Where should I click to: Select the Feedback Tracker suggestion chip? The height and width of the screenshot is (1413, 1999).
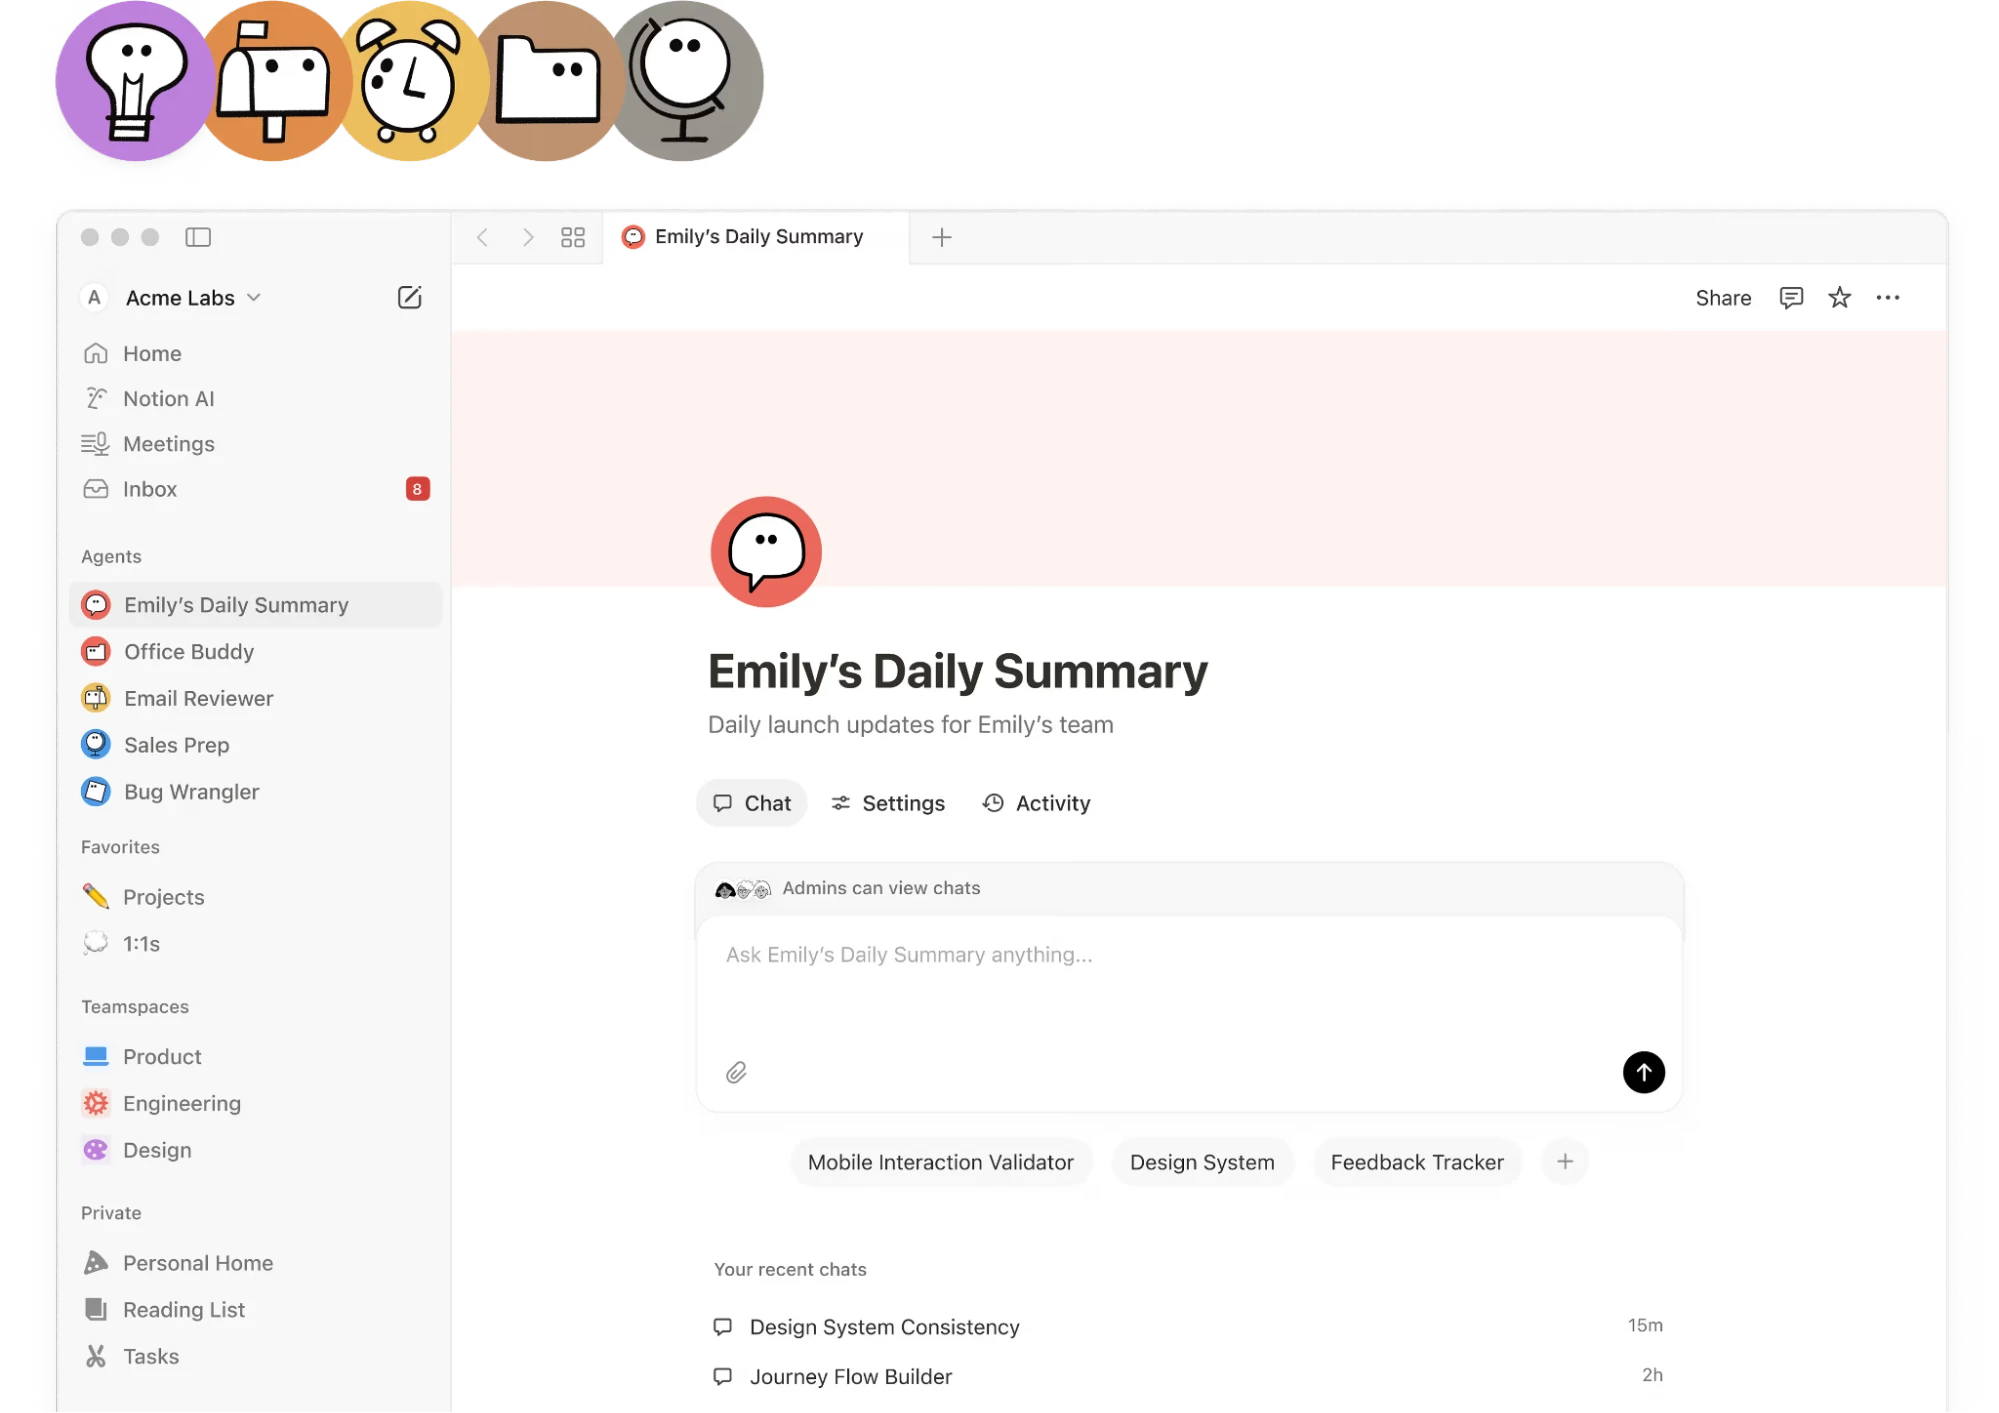[1416, 1161]
